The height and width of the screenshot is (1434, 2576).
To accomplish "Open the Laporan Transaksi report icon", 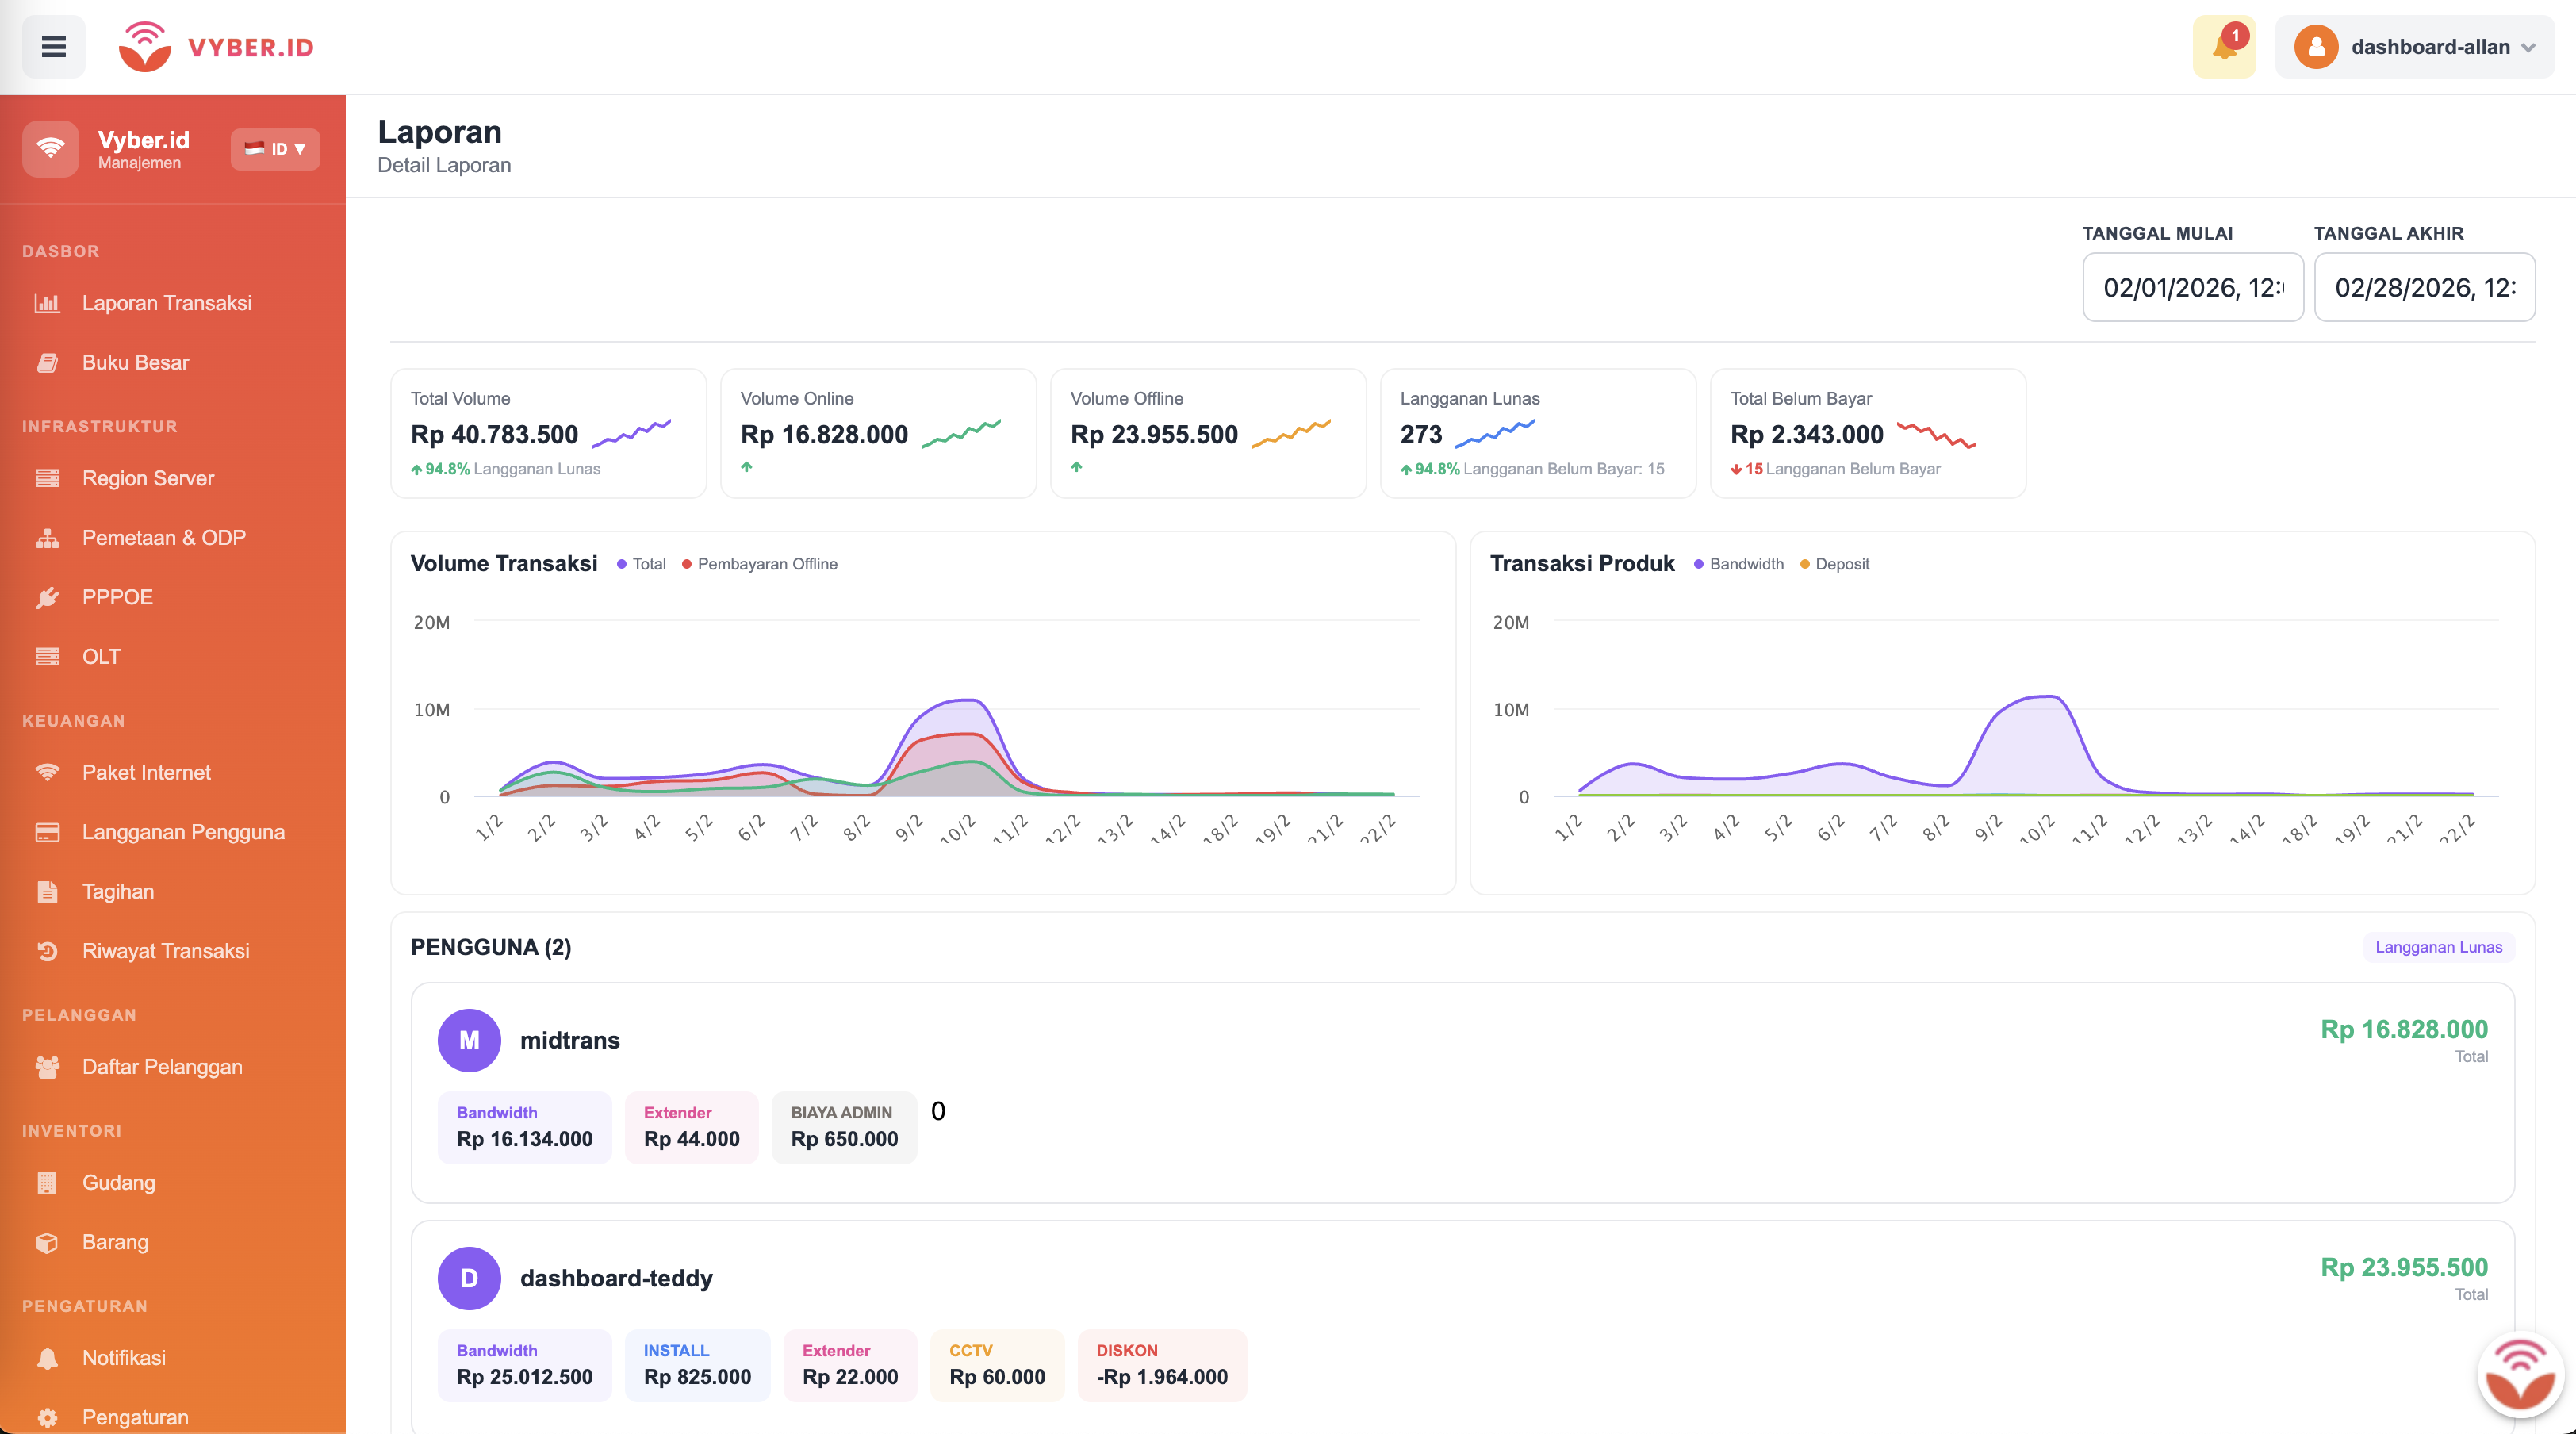I will [48, 303].
